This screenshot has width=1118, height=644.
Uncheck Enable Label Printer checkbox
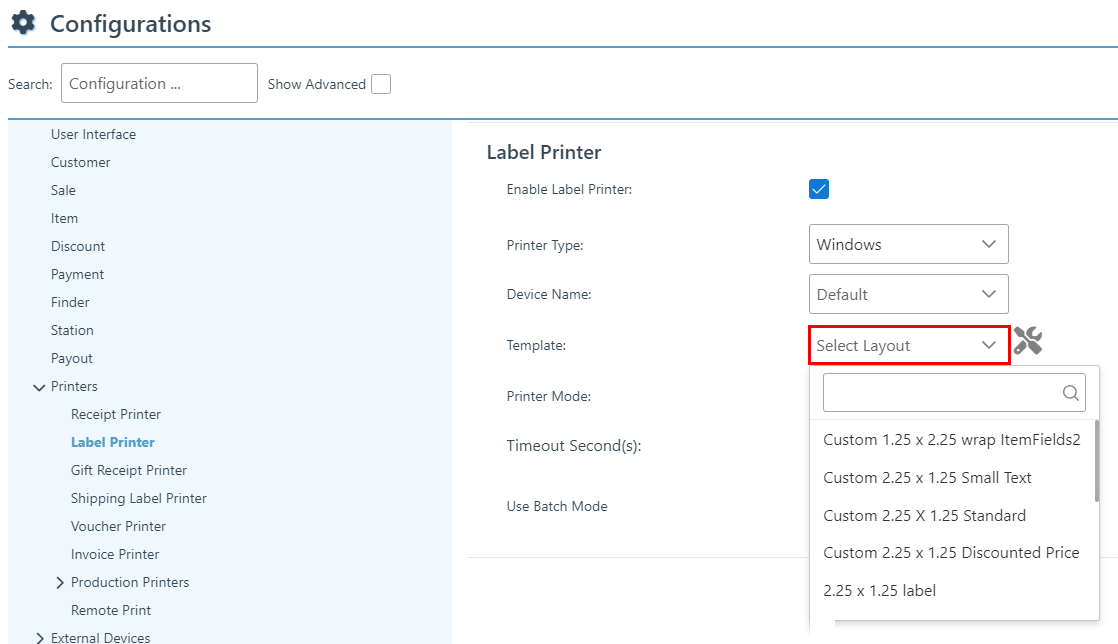click(819, 189)
